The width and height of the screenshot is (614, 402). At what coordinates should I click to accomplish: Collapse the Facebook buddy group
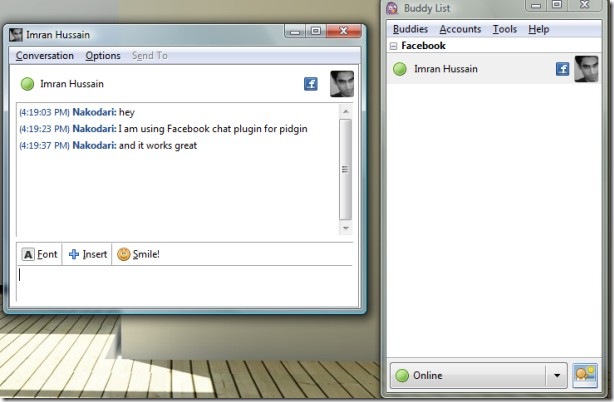coord(394,46)
